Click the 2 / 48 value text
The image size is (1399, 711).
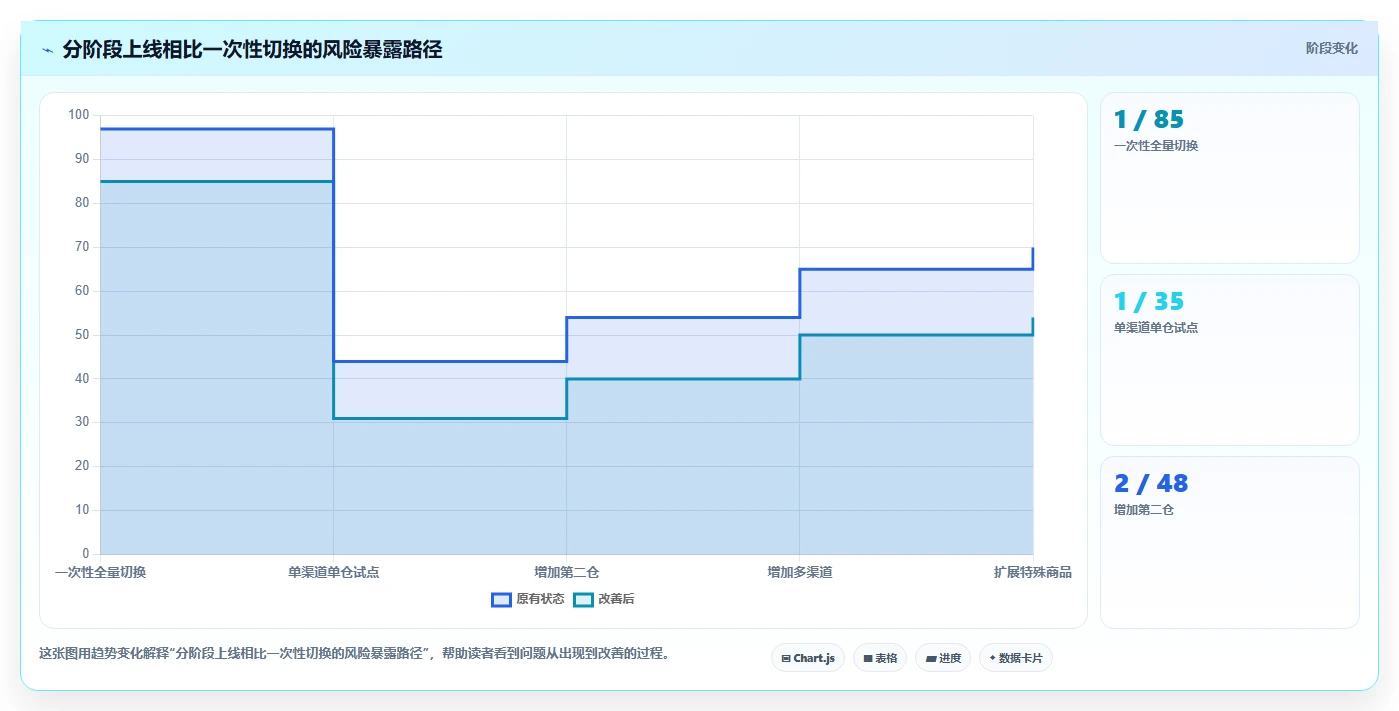coord(1151,483)
